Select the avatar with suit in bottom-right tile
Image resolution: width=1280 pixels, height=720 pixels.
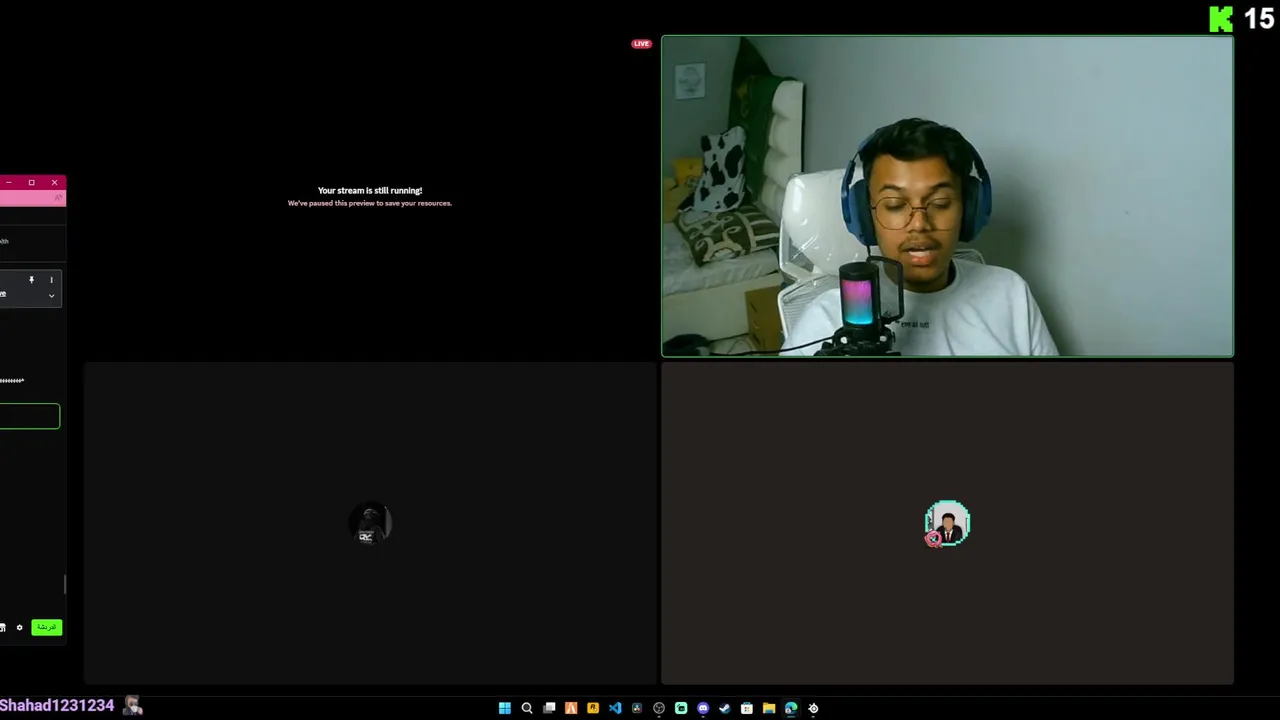(947, 524)
